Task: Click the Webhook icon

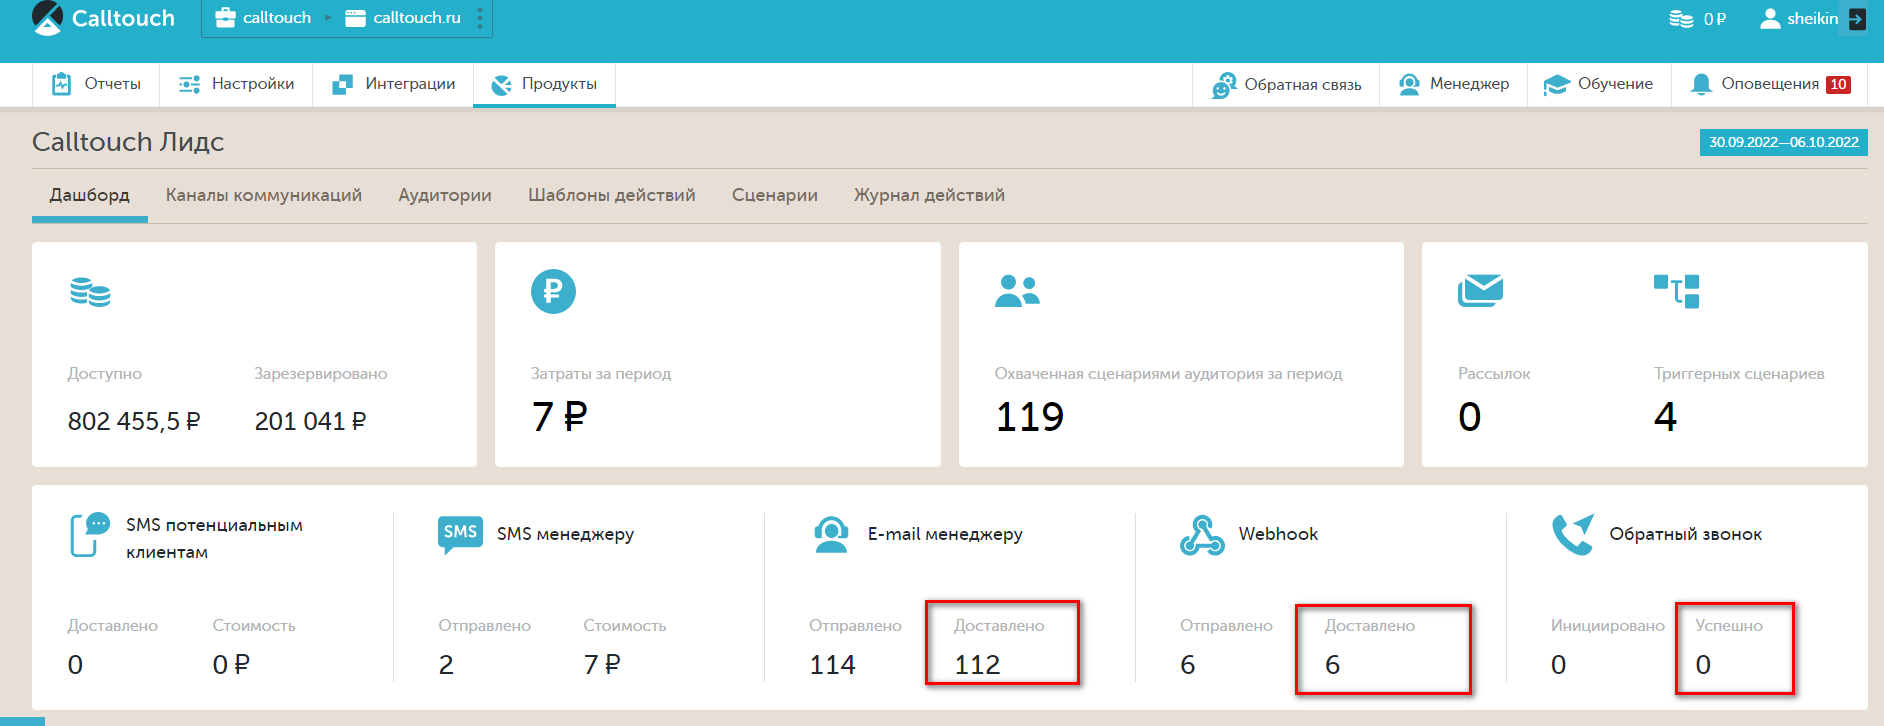Action: click(1202, 535)
